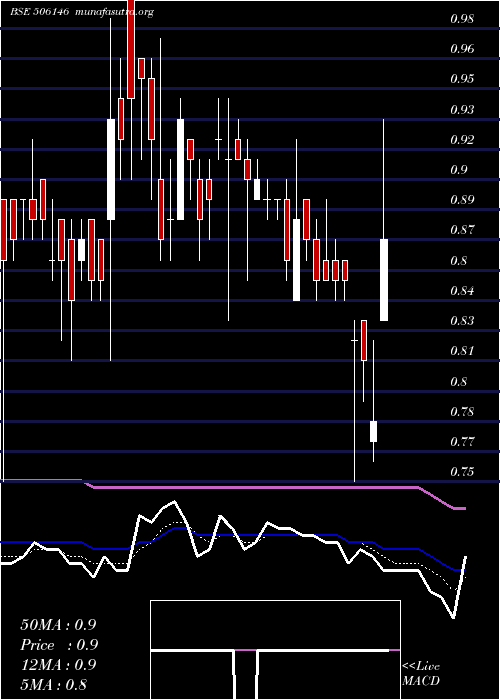500x700 pixels.
Task: Click the 0.87 price axis label
Action: 461,230
